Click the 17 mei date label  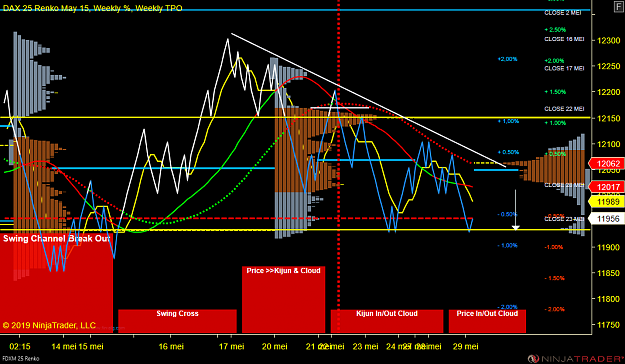tap(232, 346)
